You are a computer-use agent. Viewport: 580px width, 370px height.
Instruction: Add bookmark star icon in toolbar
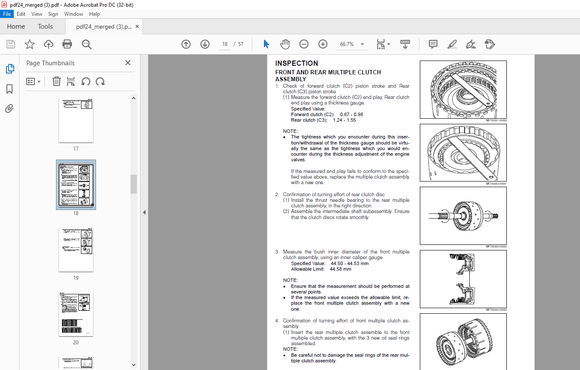30,44
